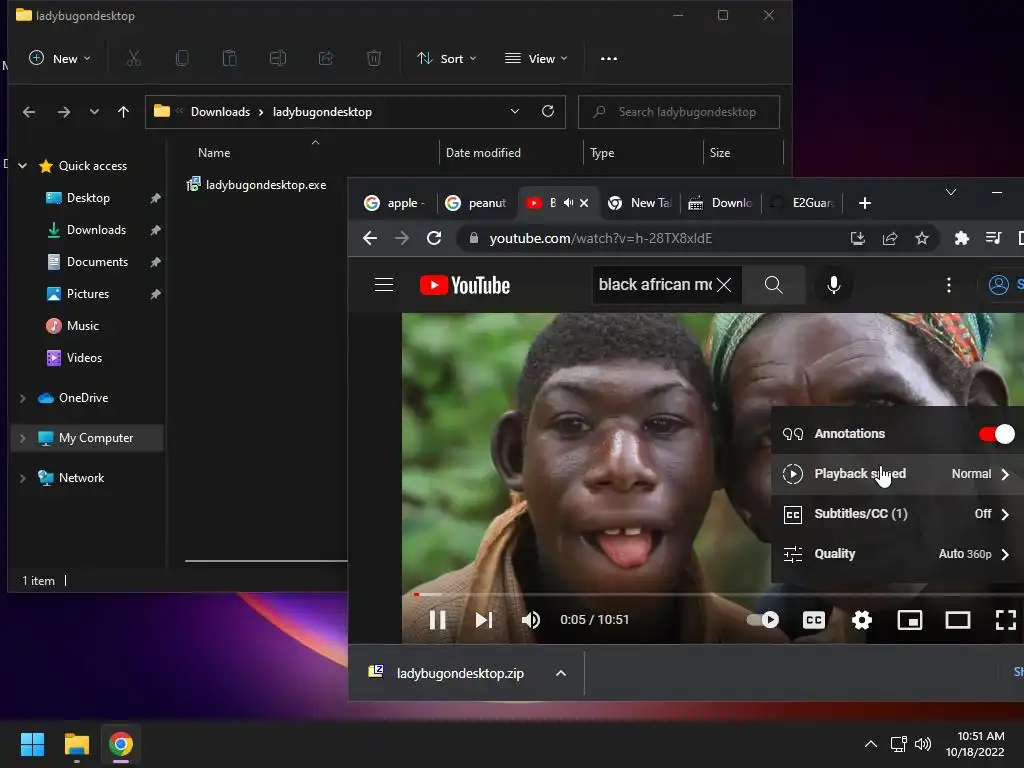Mute the YouTube tab audio icon
This screenshot has width=1024, height=768.
(x=568, y=203)
